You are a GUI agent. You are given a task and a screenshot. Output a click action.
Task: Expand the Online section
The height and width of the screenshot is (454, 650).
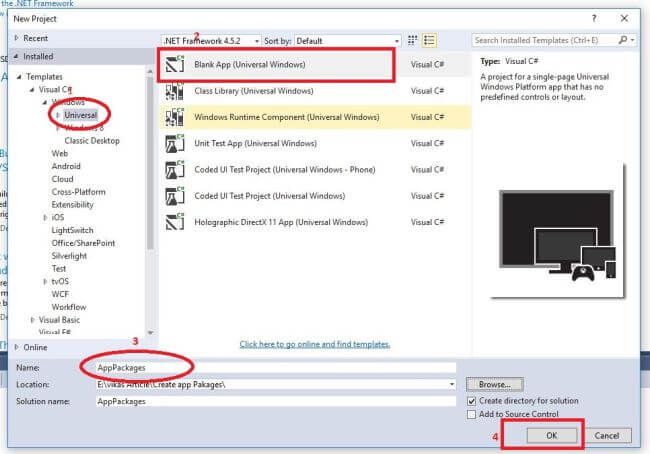tap(17, 347)
